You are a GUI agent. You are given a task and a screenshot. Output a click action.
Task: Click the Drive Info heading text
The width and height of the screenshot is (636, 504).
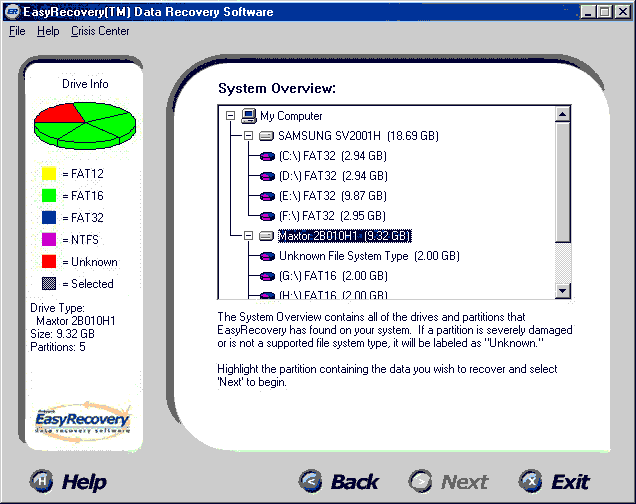85,84
